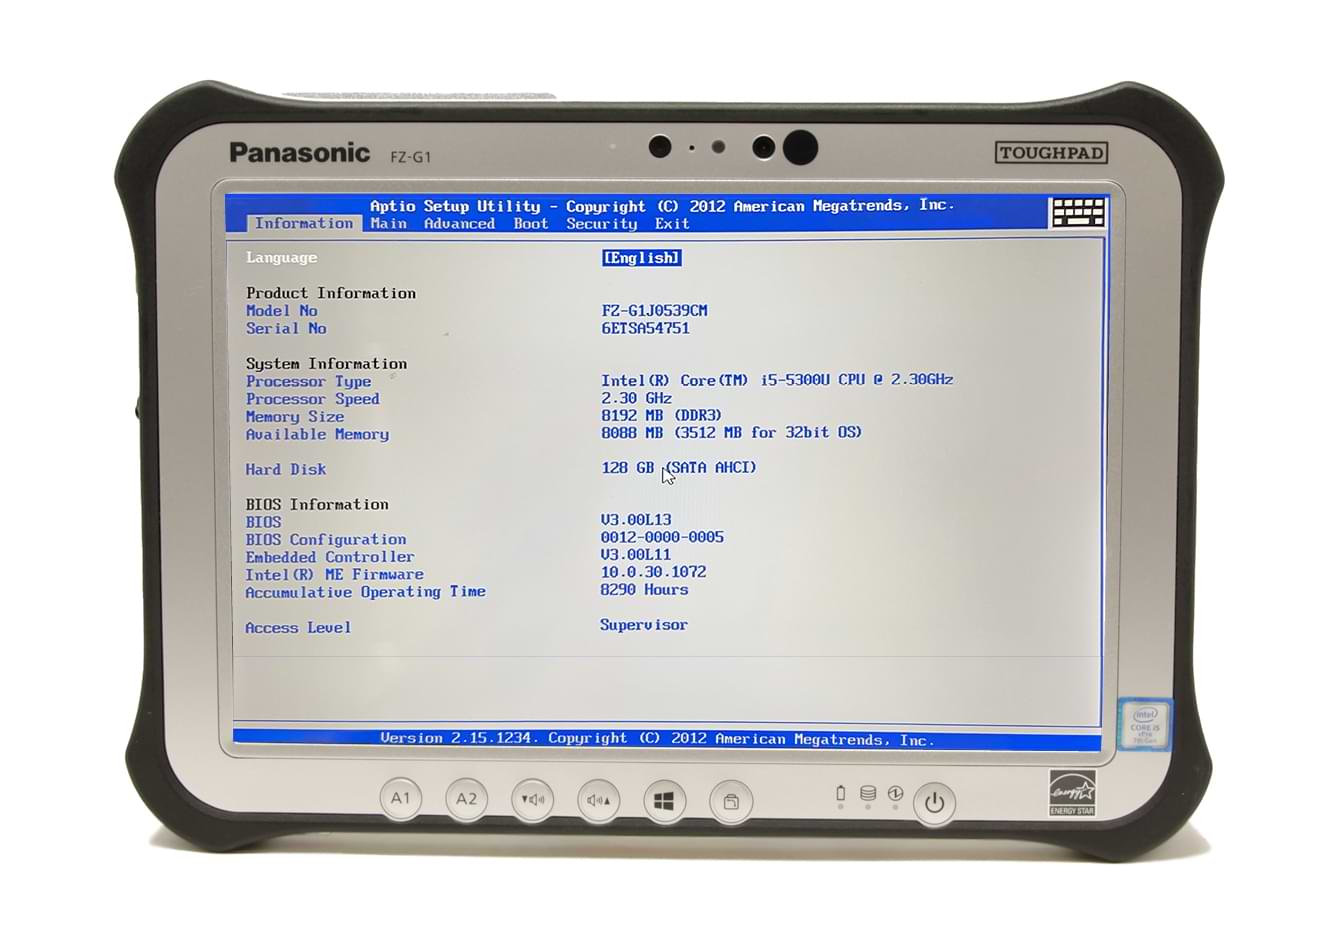Viewport: 1333px width, 946px height.
Task: Click the Access Level label
Action: point(298,628)
